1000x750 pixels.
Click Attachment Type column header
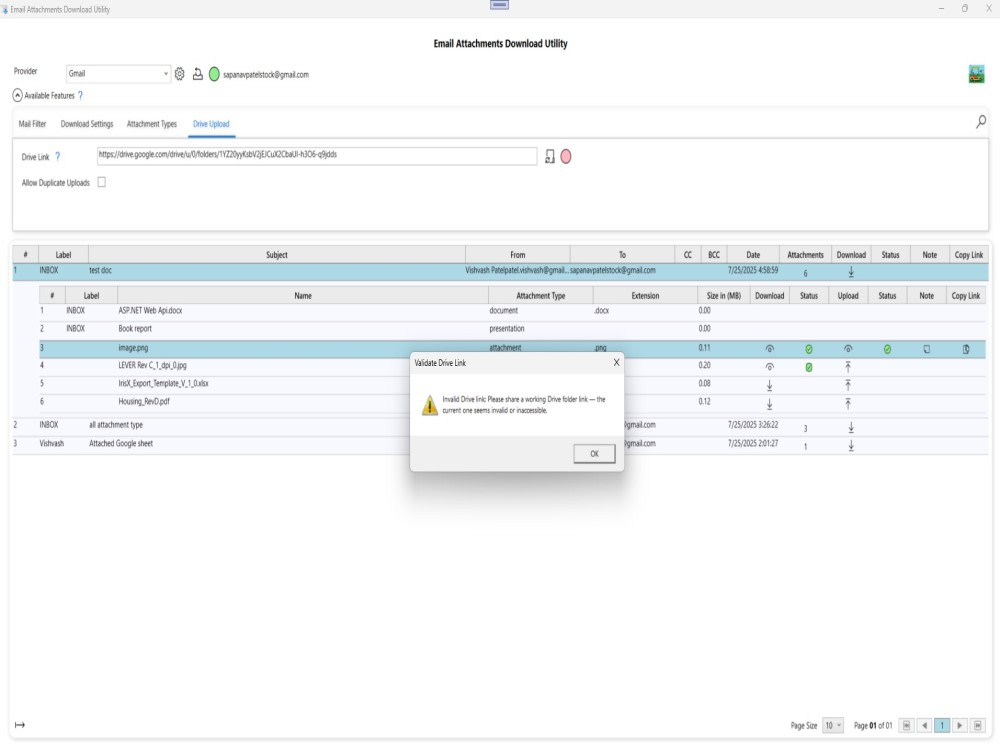click(540, 295)
